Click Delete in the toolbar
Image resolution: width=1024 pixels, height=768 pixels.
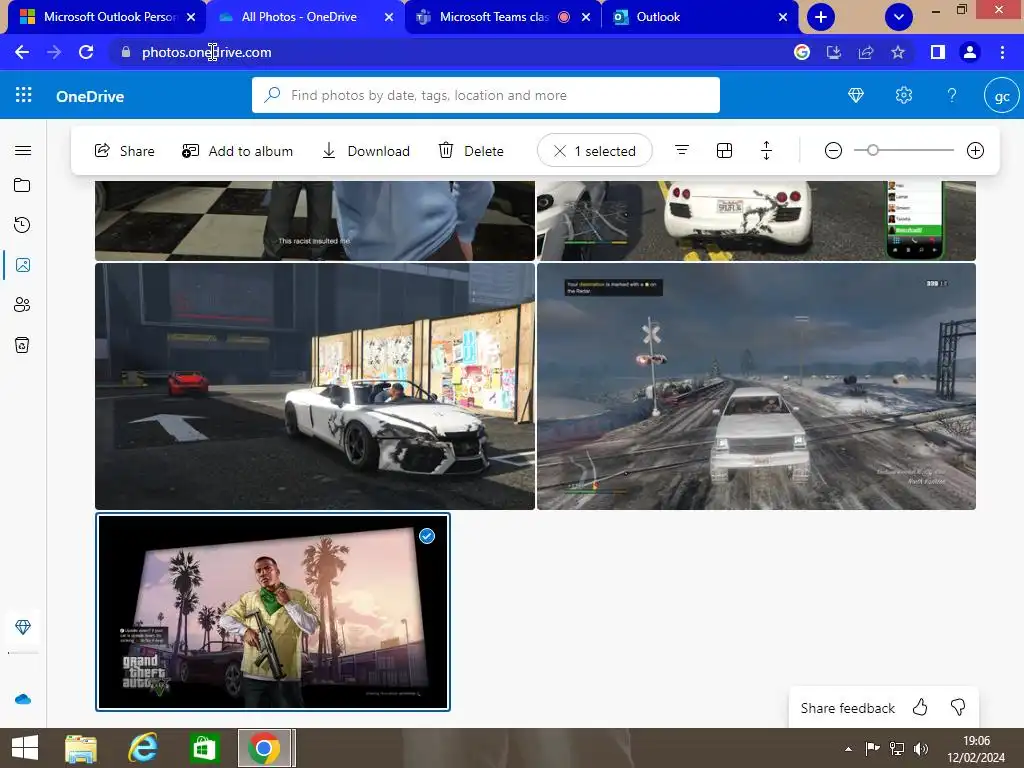pyautogui.click(x=471, y=151)
